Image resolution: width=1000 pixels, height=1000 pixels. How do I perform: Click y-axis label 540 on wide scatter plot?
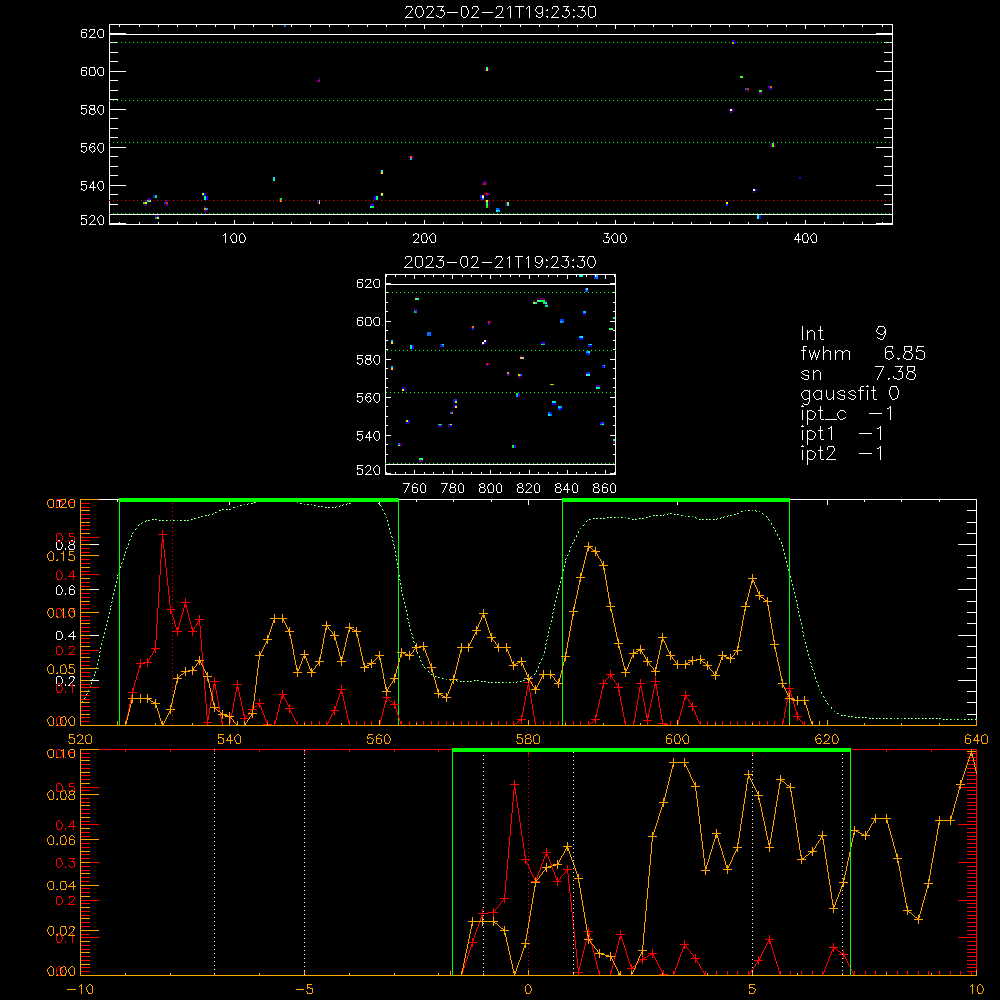(x=92, y=186)
